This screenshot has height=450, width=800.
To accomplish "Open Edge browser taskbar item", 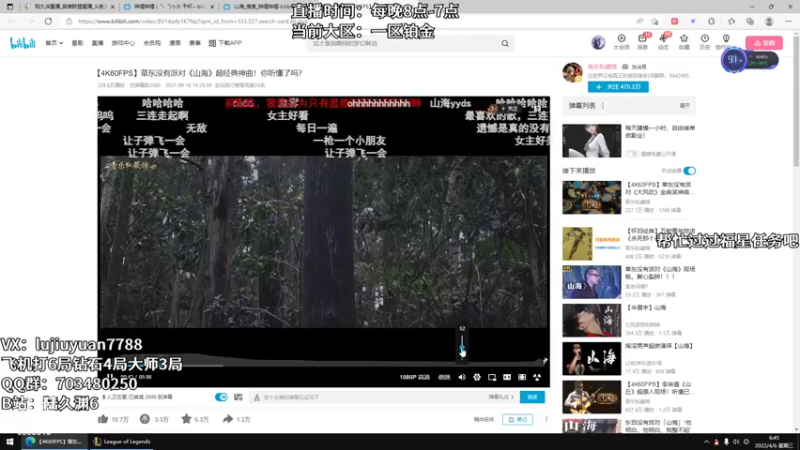I will [54, 442].
